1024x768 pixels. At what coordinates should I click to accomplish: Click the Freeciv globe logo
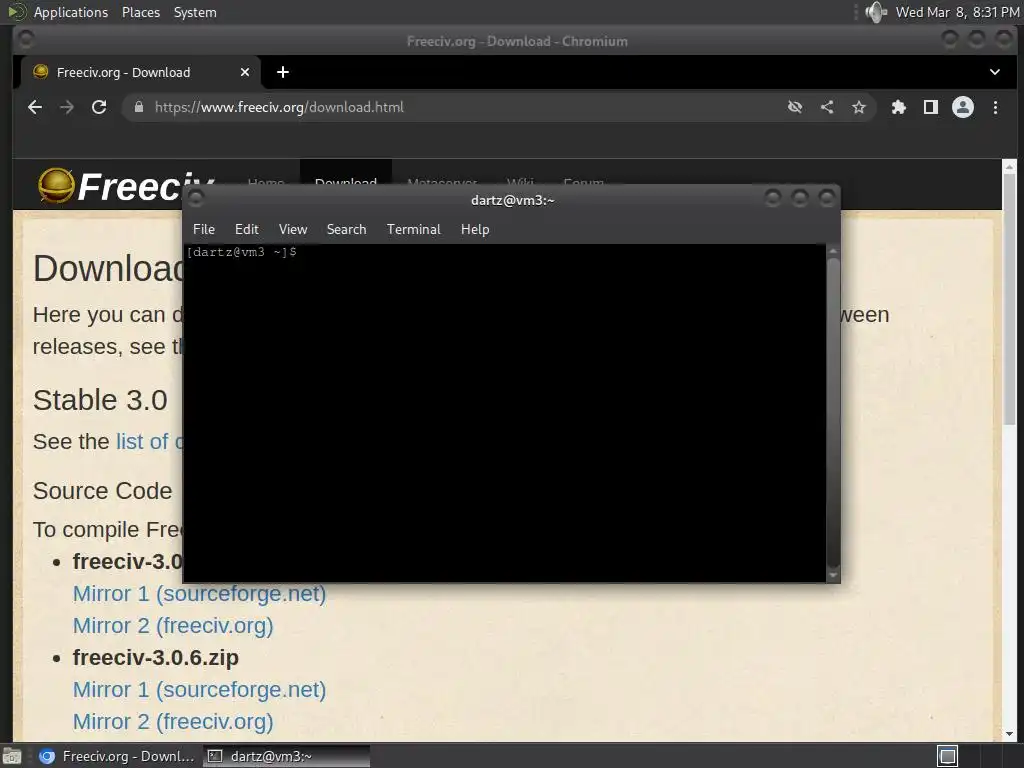click(x=56, y=185)
